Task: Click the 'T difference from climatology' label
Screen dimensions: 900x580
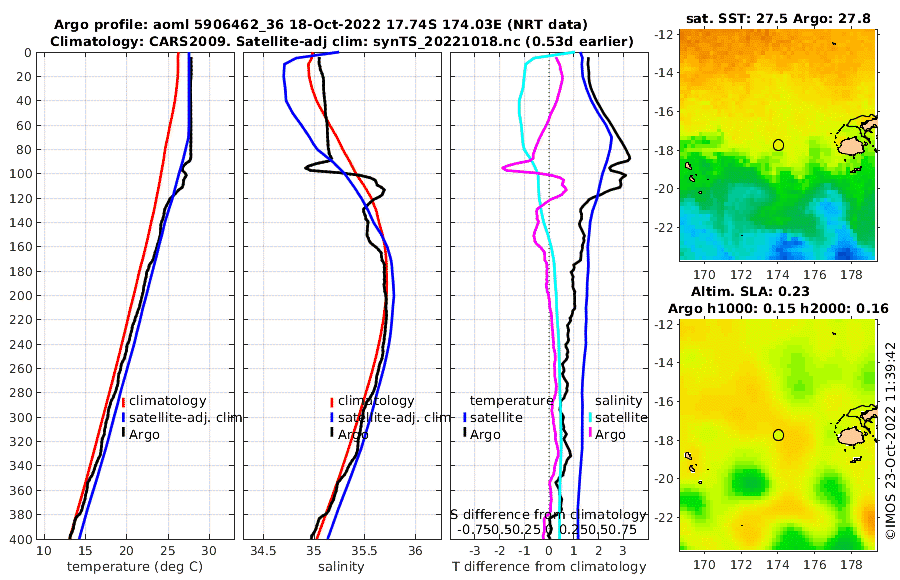Action: [549, 567]
